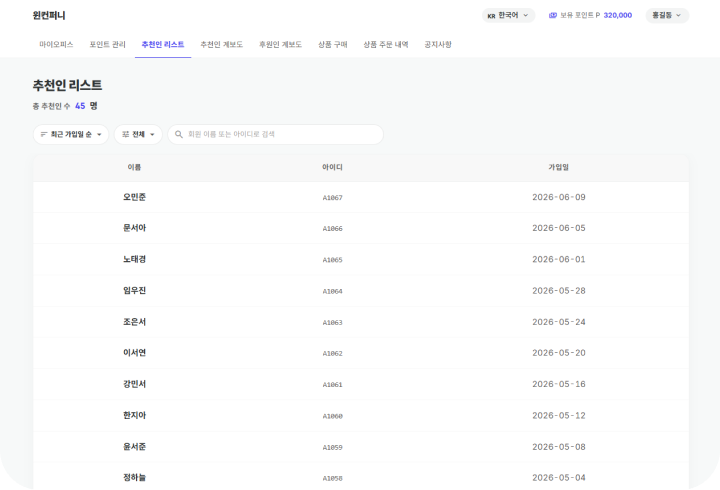Click the 보유 포인트 coin icon
Screen dimensions: 720x490
click(553, 15)
